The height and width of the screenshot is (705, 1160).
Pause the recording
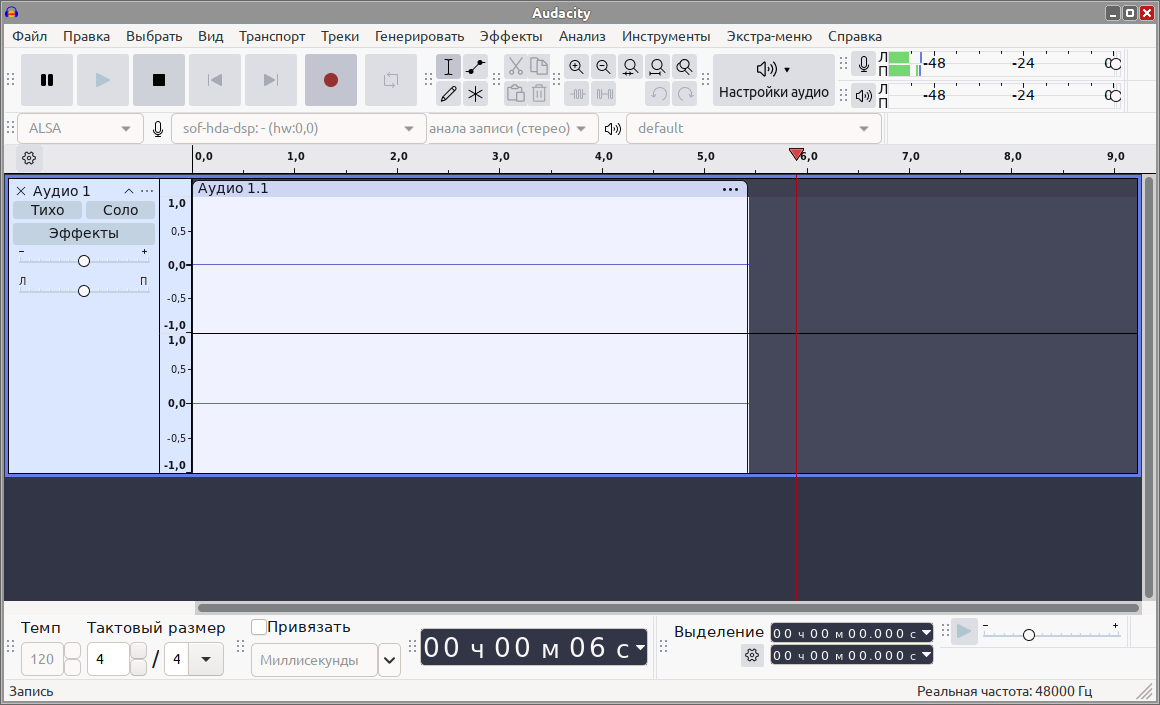tap(47, 80)
